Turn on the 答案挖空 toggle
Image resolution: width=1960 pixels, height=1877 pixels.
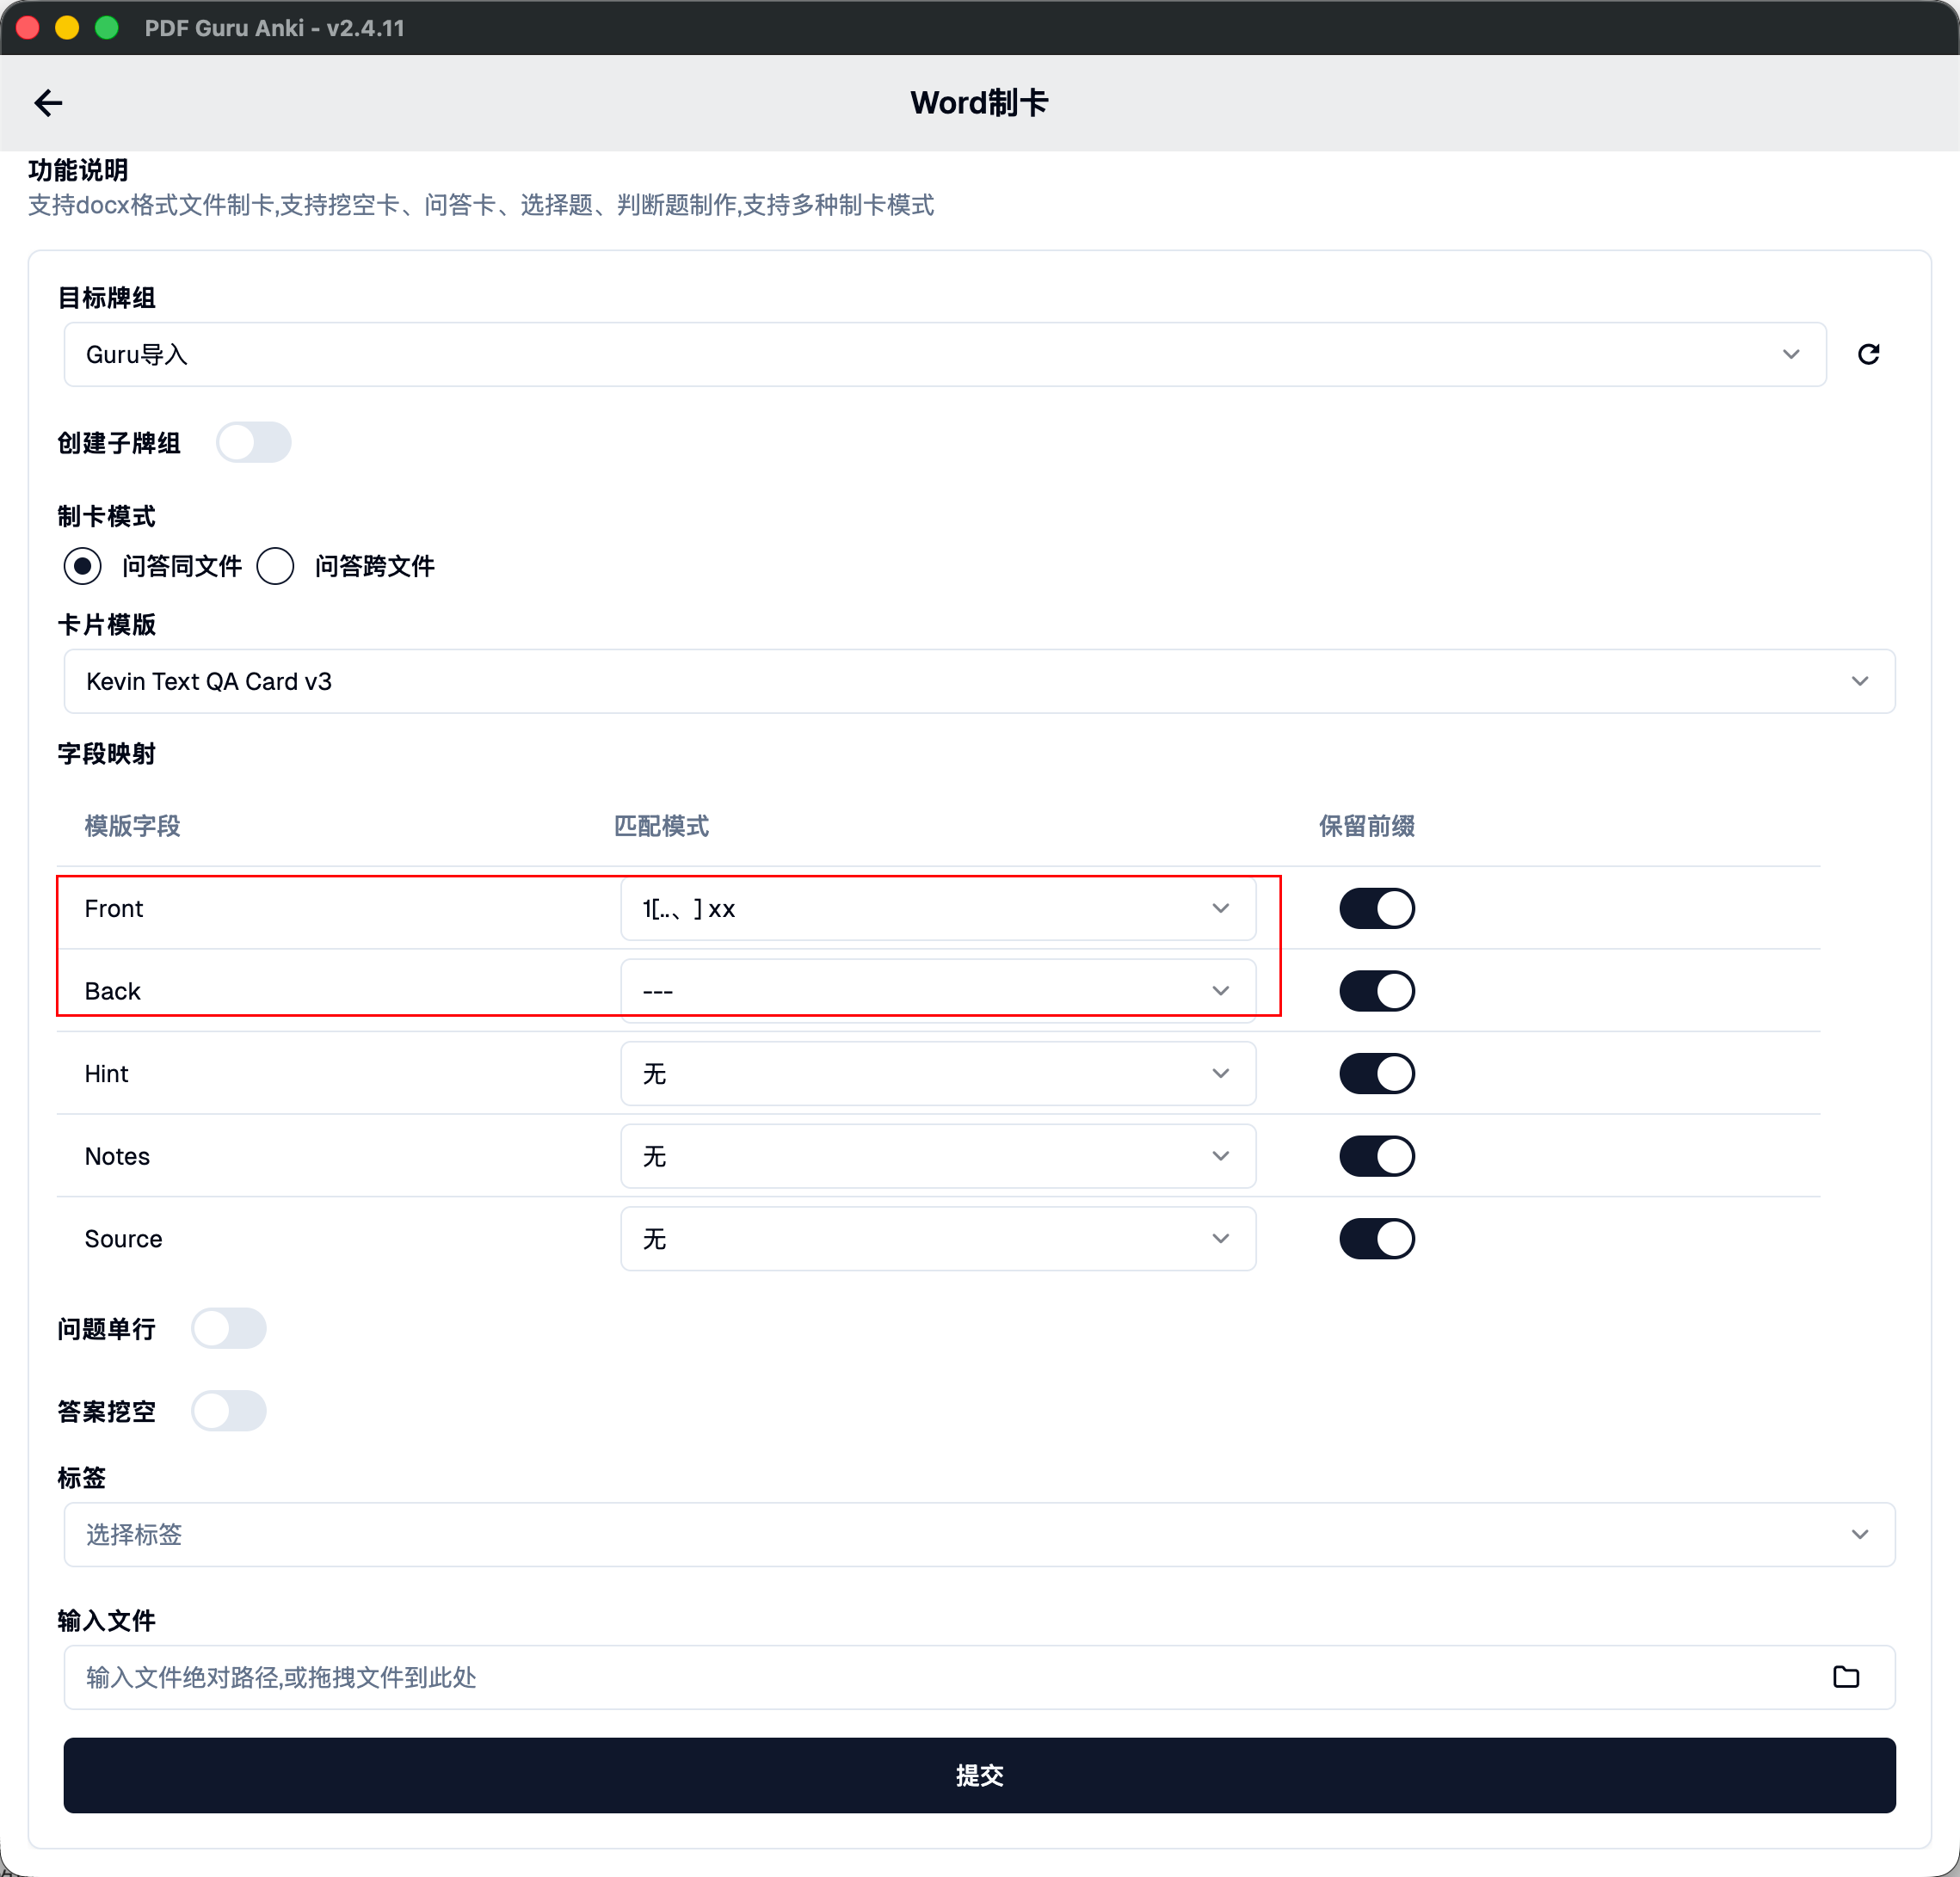click(x=229, y=1411)
